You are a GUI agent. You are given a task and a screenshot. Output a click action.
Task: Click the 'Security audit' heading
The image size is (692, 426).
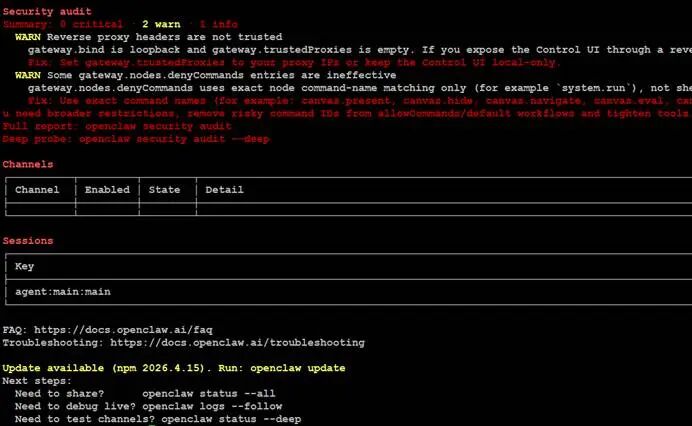(47, 11)
